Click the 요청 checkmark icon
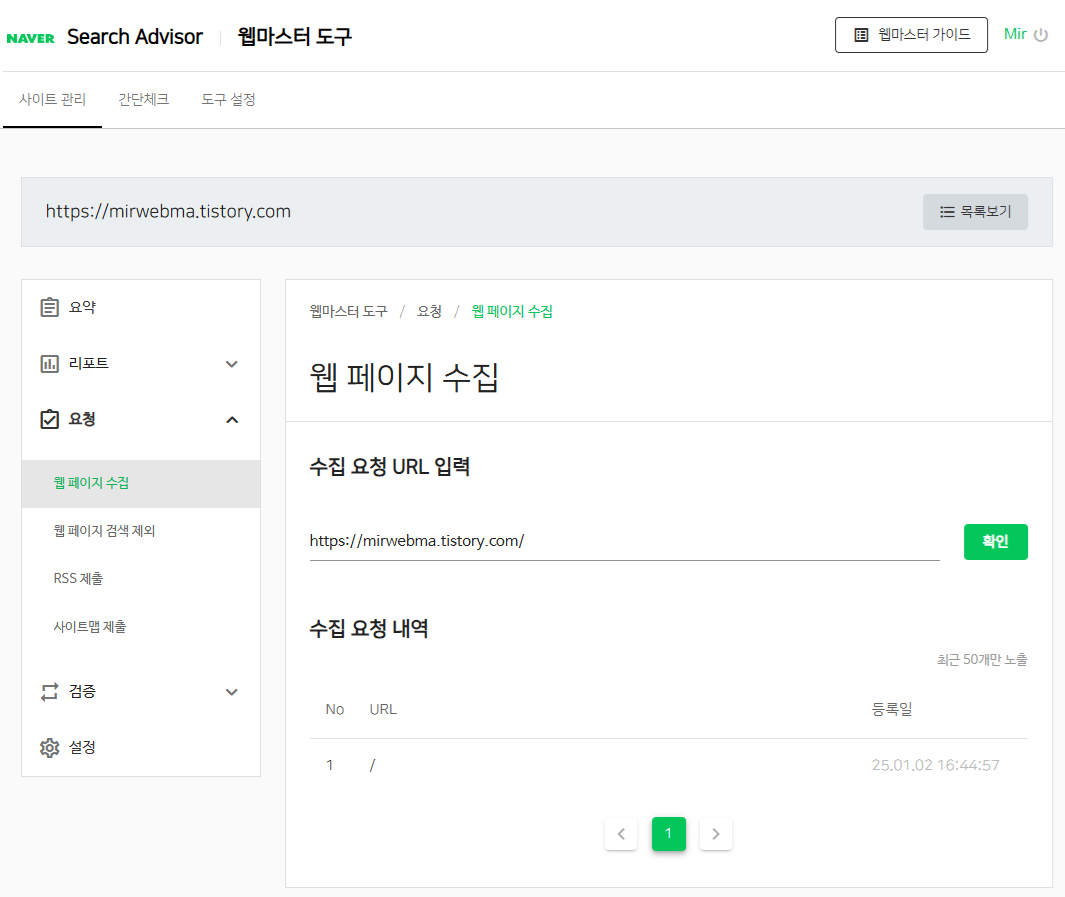The height and width of the screenshot is (897, 1065). point(50,419)
